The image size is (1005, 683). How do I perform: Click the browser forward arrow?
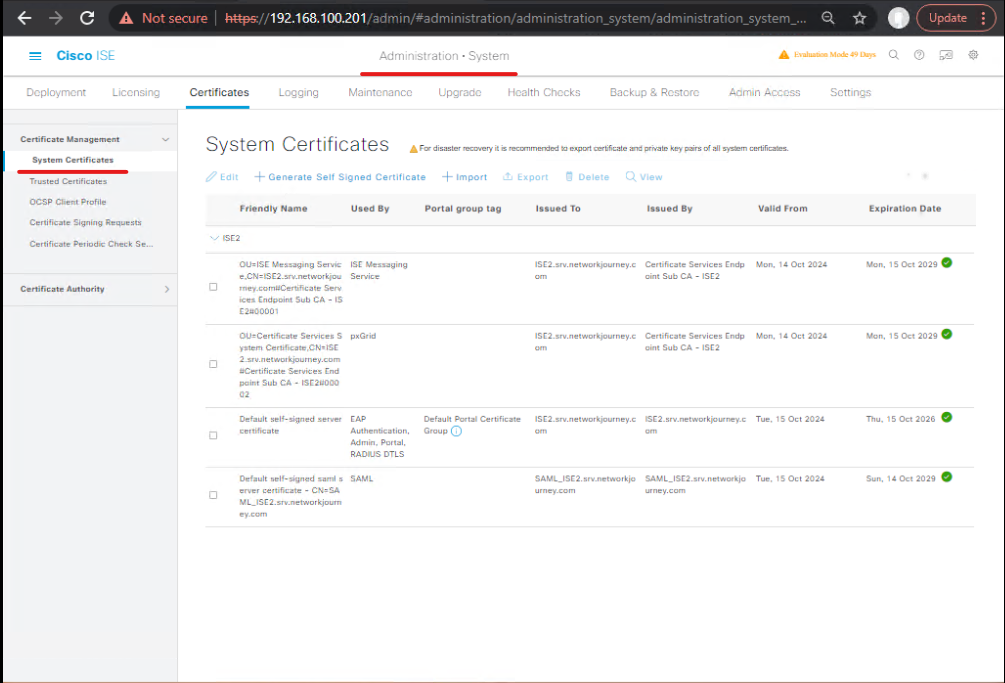[x=56, y=18]
